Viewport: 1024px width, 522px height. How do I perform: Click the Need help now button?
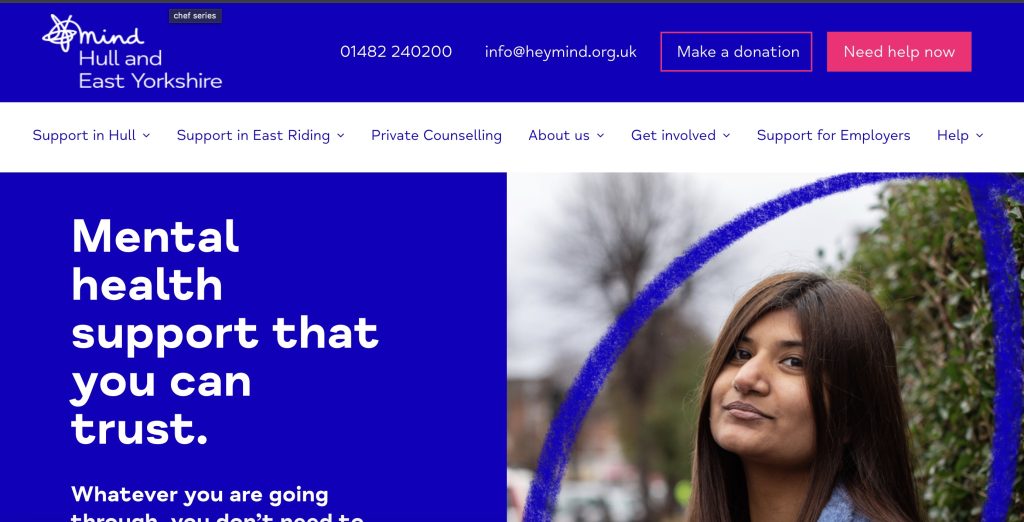899,52
